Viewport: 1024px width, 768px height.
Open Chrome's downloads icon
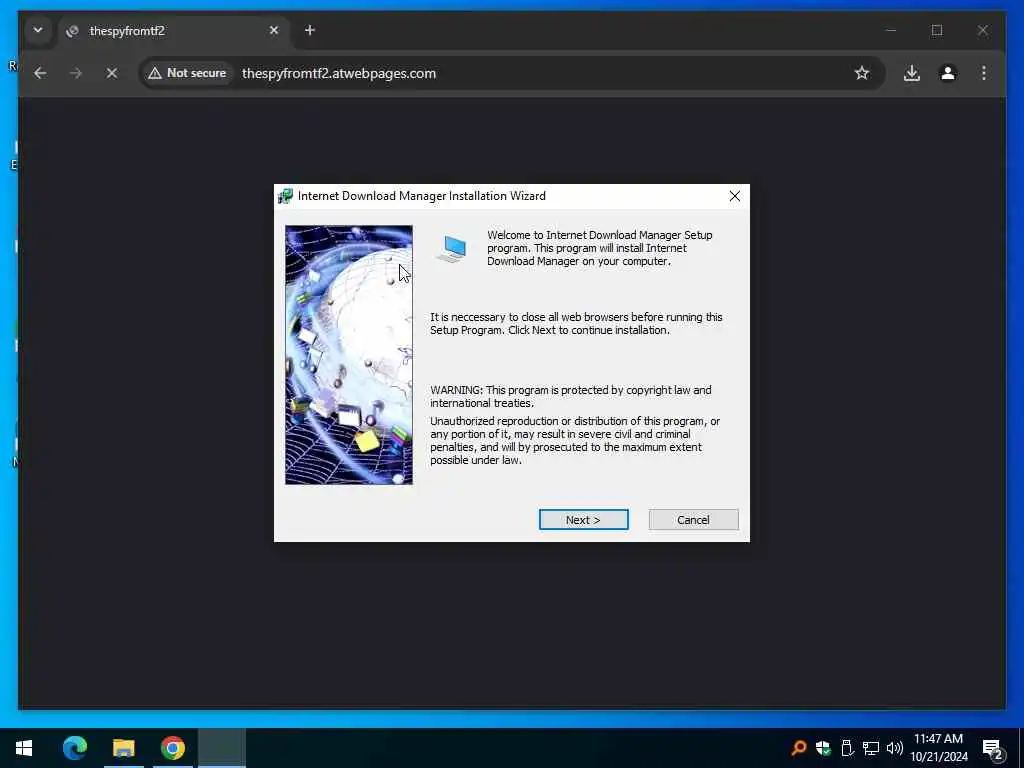[x=912, y=73]
